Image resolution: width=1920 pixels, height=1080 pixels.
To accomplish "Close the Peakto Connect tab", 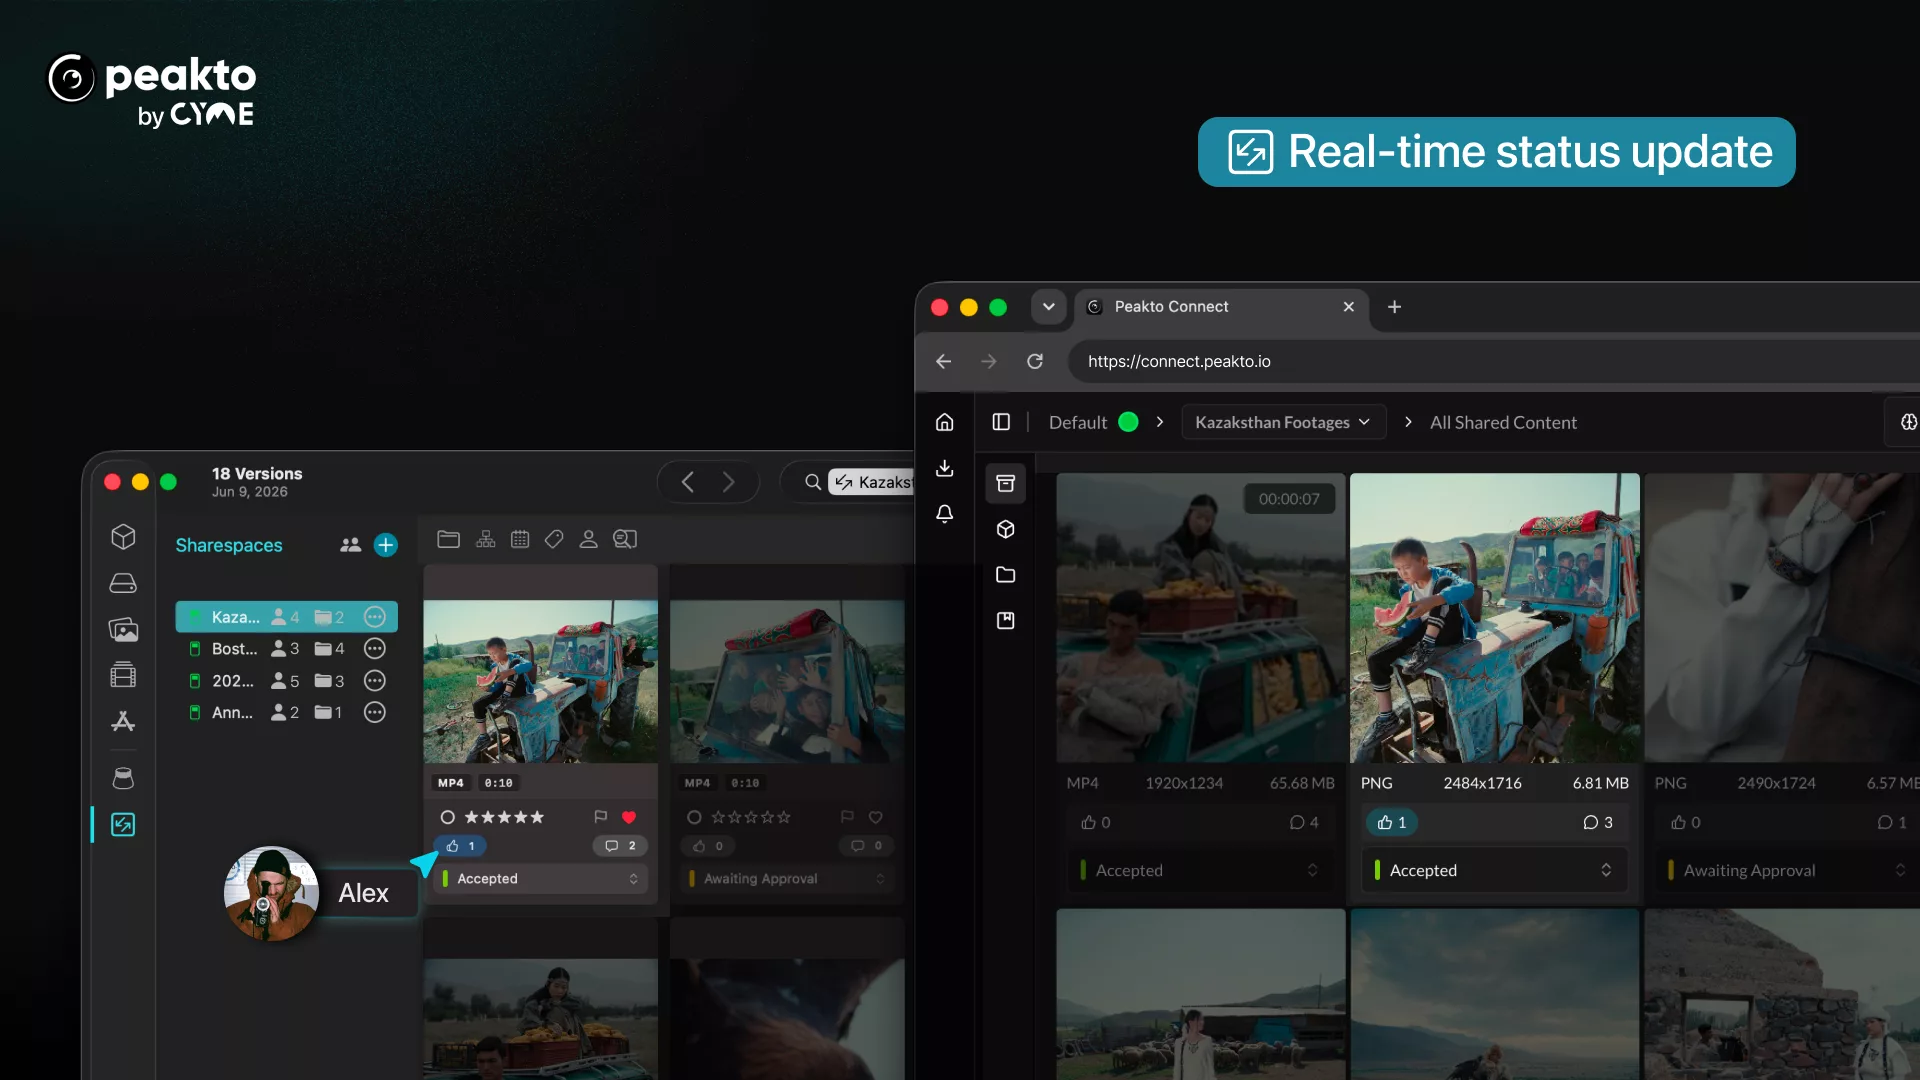I will [x=1349, y=307].
